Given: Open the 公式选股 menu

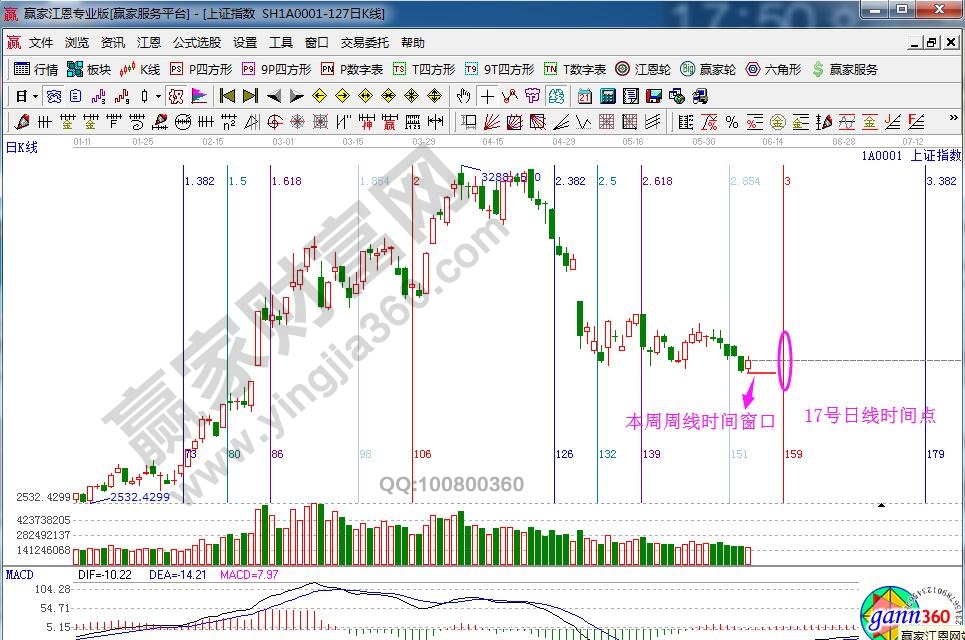Looking at the screenshot, I should click(x=197, y=43).
